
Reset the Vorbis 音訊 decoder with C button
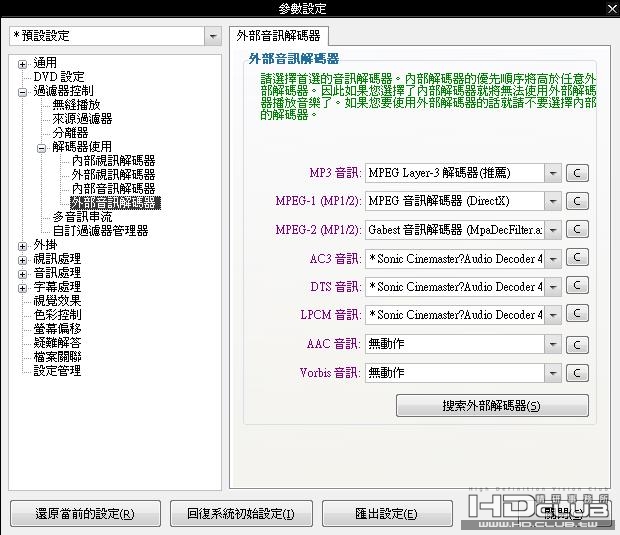click(x=577, y=373)
